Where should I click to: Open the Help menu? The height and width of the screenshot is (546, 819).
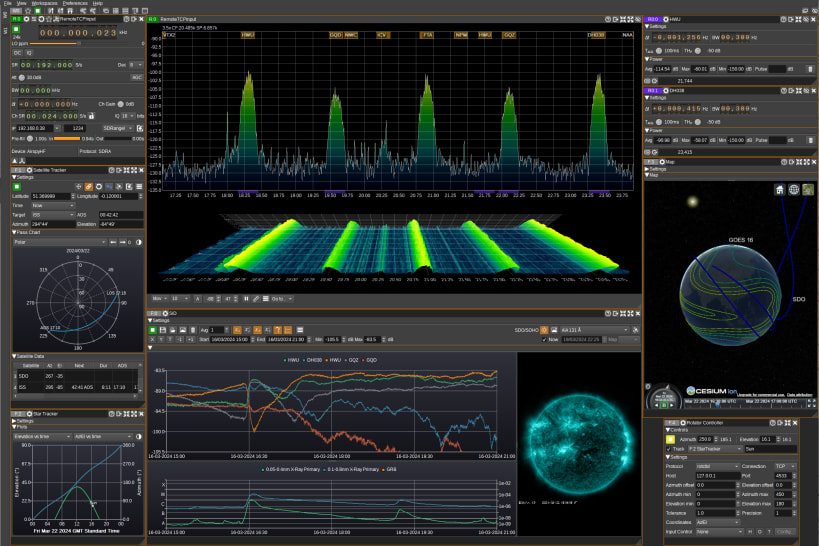point(98,3)
